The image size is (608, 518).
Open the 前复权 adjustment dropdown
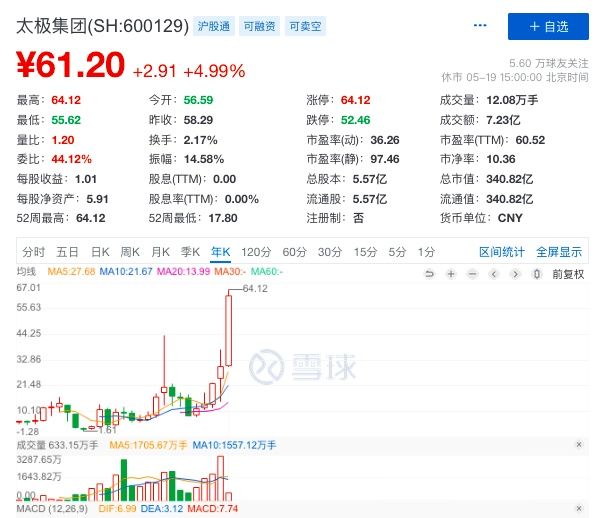coord(568,274)
